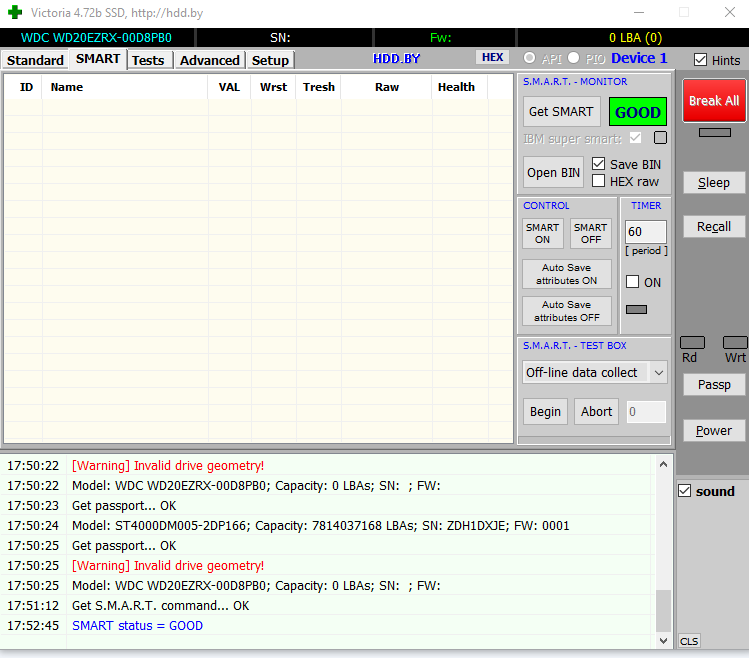Toggle the Hints checkbox
This screenshot has height=658, width=749.
pyautogui.click(x=700, y=60)
